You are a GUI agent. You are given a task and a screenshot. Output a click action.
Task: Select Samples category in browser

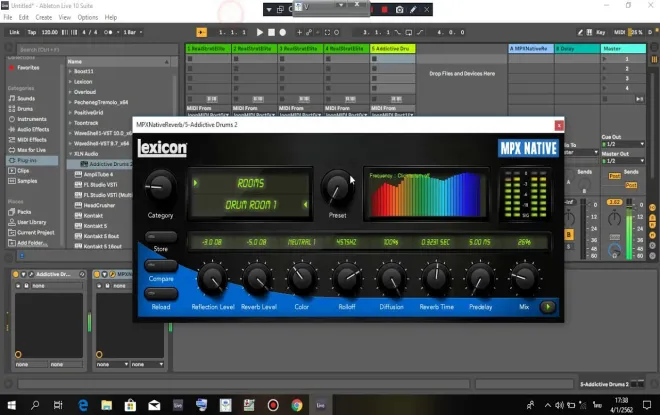tap(27, 181)
